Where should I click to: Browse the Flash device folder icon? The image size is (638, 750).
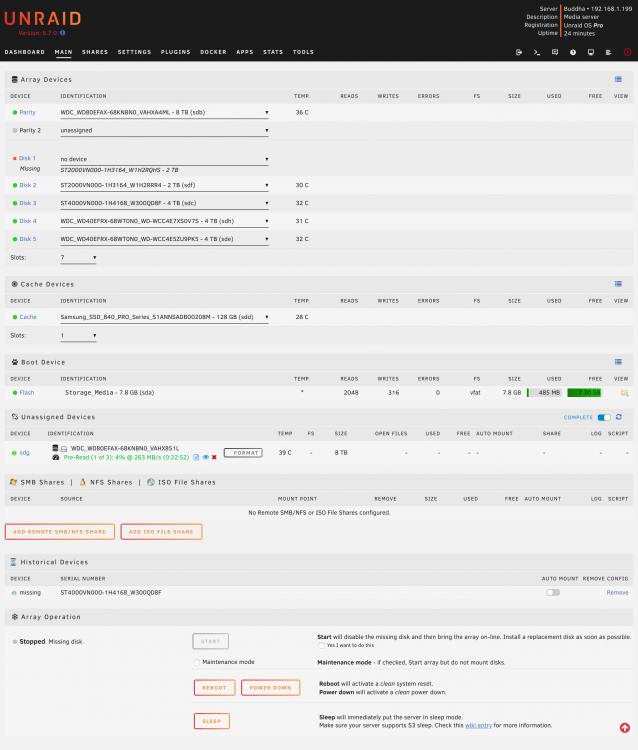point(624,393)
